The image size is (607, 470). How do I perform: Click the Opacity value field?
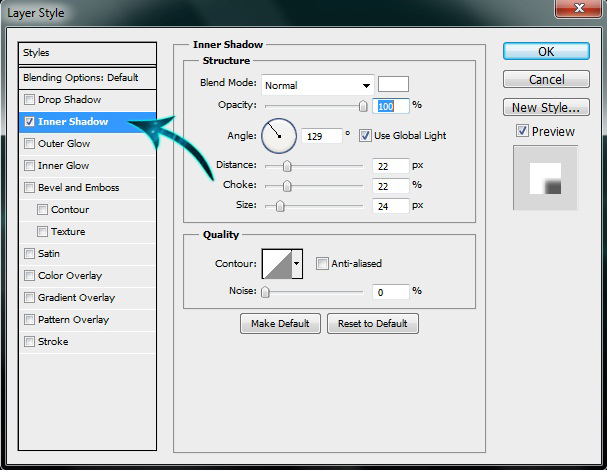390,105
